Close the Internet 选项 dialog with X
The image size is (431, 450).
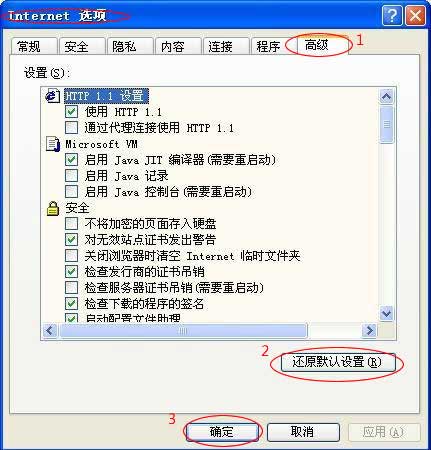415,16
